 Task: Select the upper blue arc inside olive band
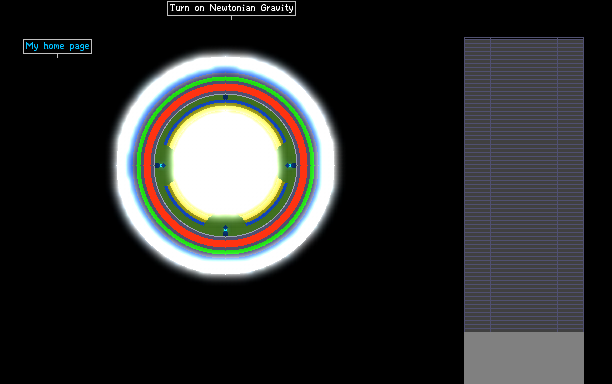(225, 102)
